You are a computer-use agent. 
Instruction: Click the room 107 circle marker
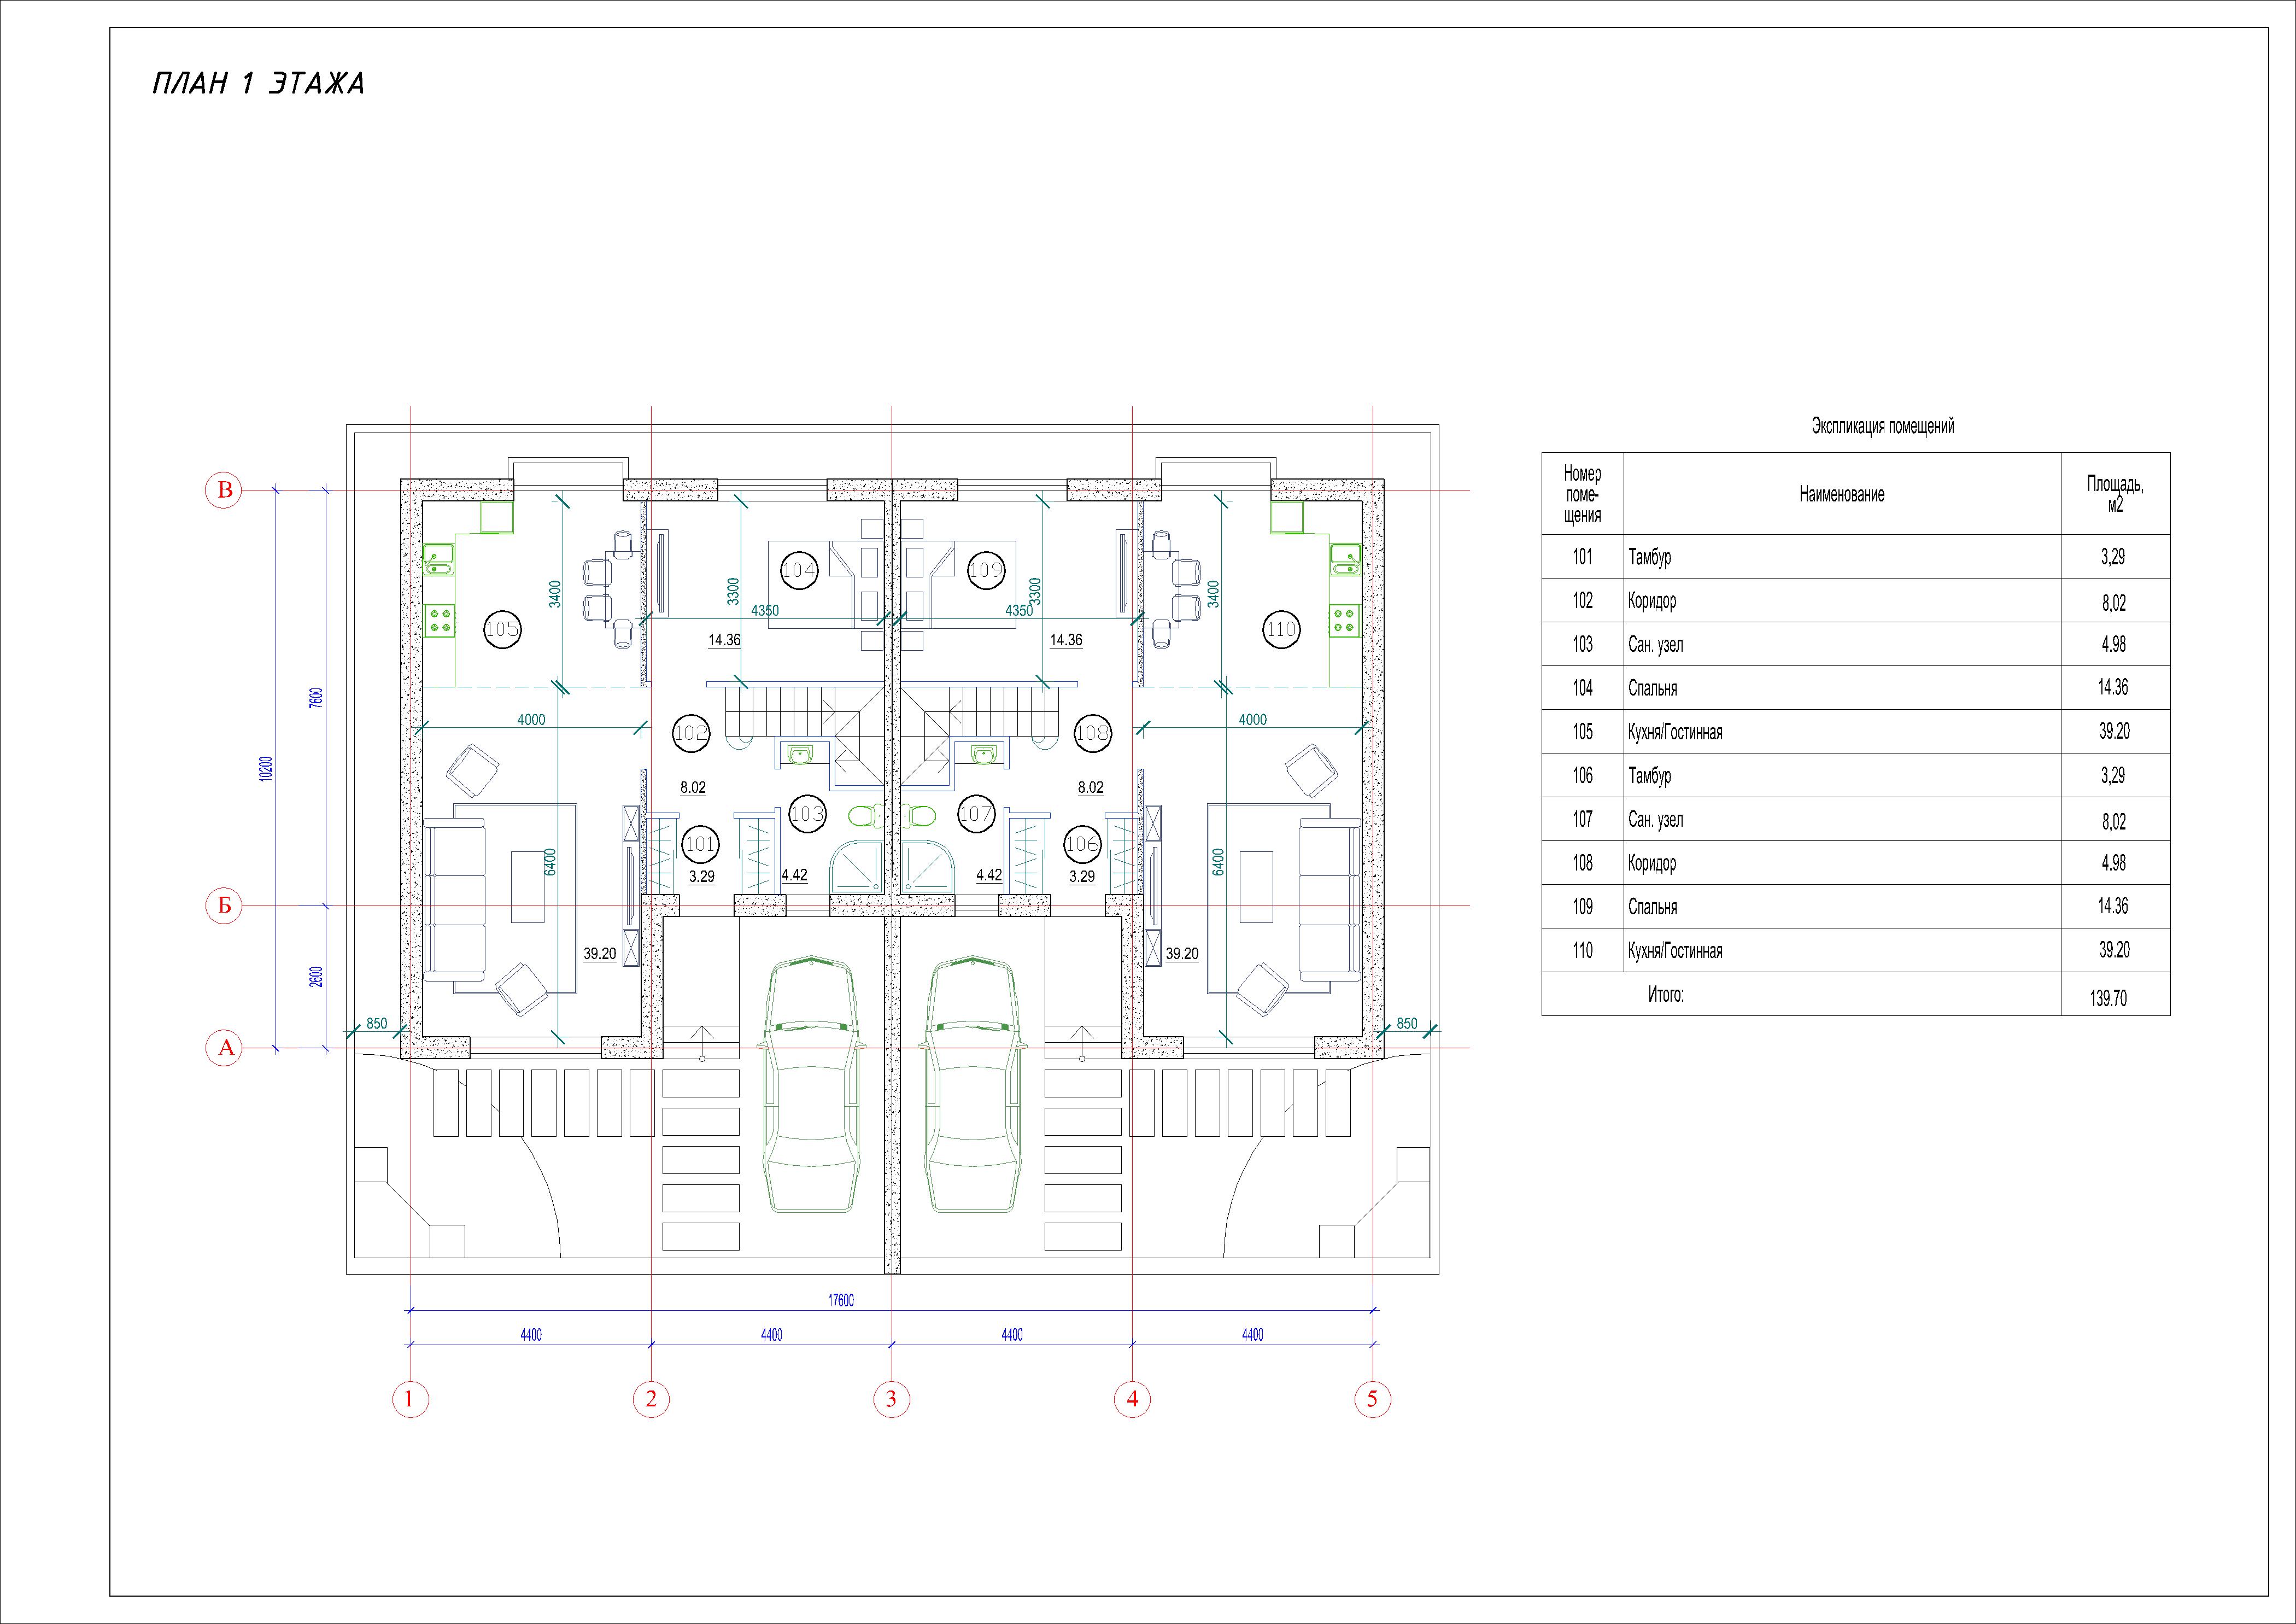click(x=976, y=814)
